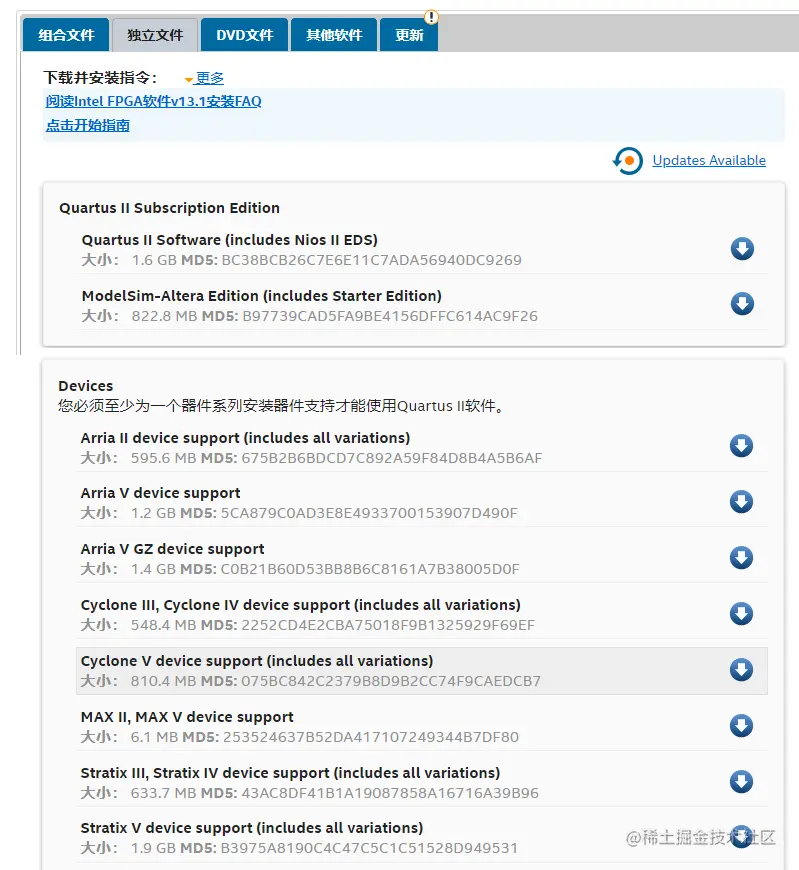Click Arria II device support title
Screen dimensions: 799x870
click(245, 438)
